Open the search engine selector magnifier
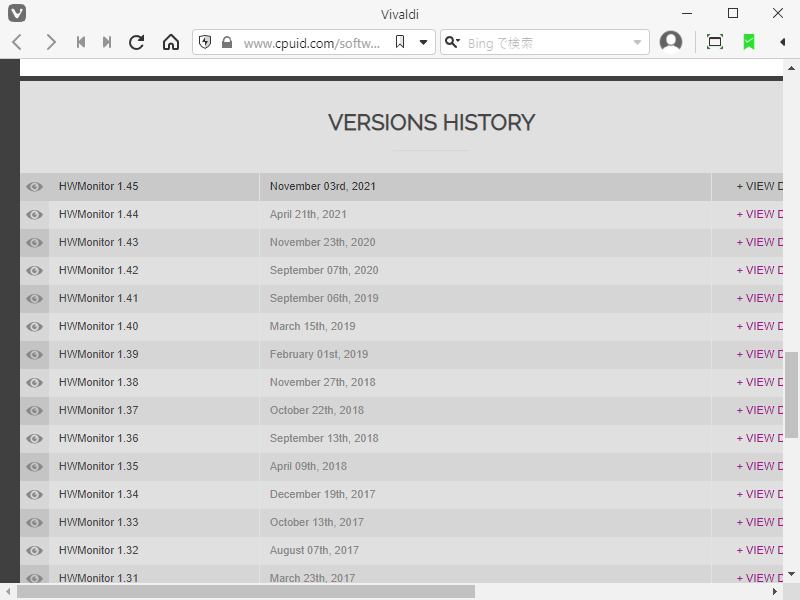 [452, 42]
